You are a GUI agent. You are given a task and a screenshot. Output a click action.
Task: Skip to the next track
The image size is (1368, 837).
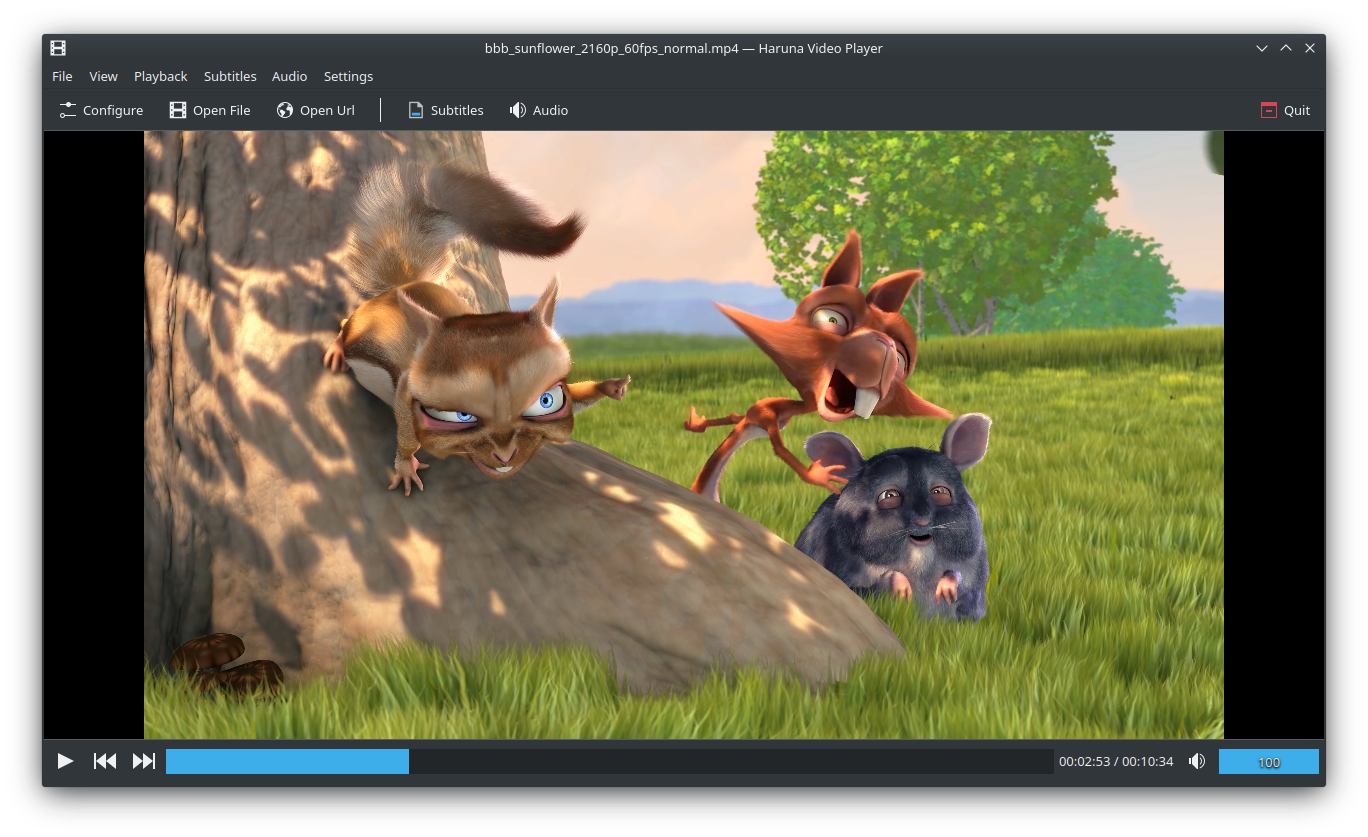(144, 762)
